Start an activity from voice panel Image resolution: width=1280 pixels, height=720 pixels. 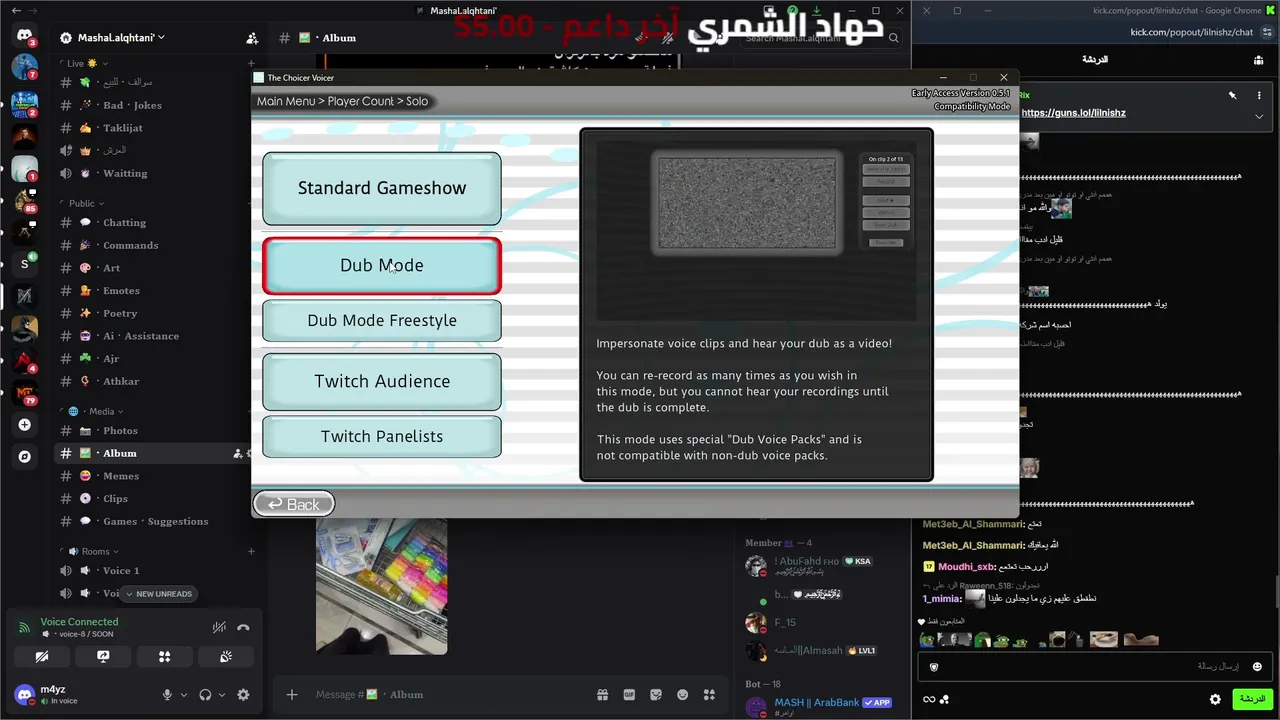(164, 657)
